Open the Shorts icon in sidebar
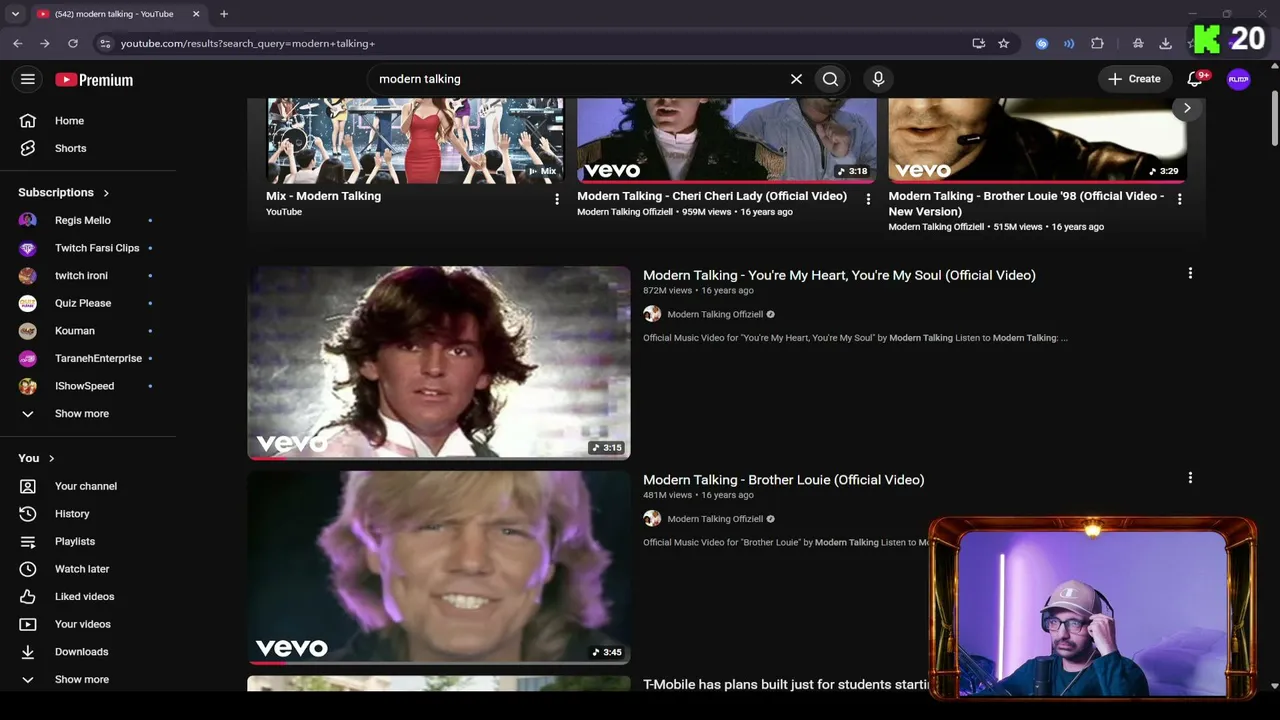Screen dimensions: 1280x720 point(28,148)
